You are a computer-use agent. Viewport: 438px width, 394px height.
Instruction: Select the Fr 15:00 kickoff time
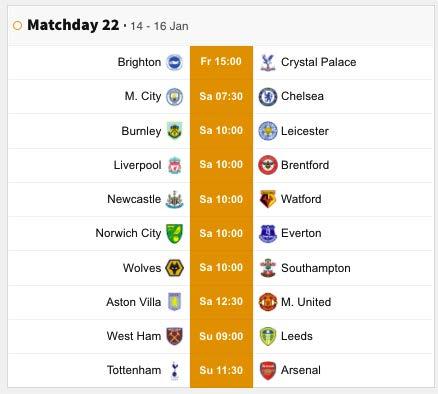pyautogui.click(x=221, y=62)
